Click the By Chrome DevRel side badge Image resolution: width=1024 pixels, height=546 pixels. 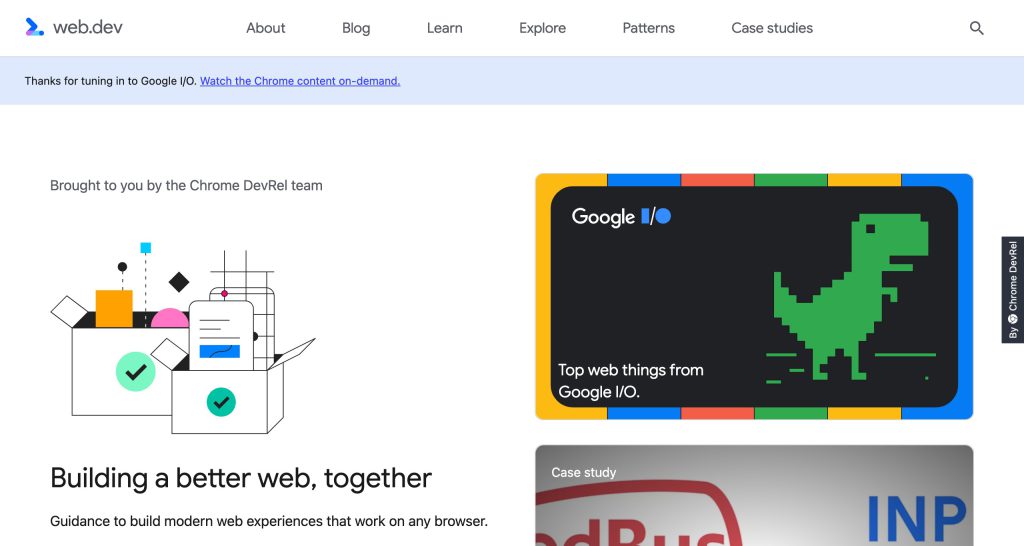pyautogui.click(x=1013, y=289)
